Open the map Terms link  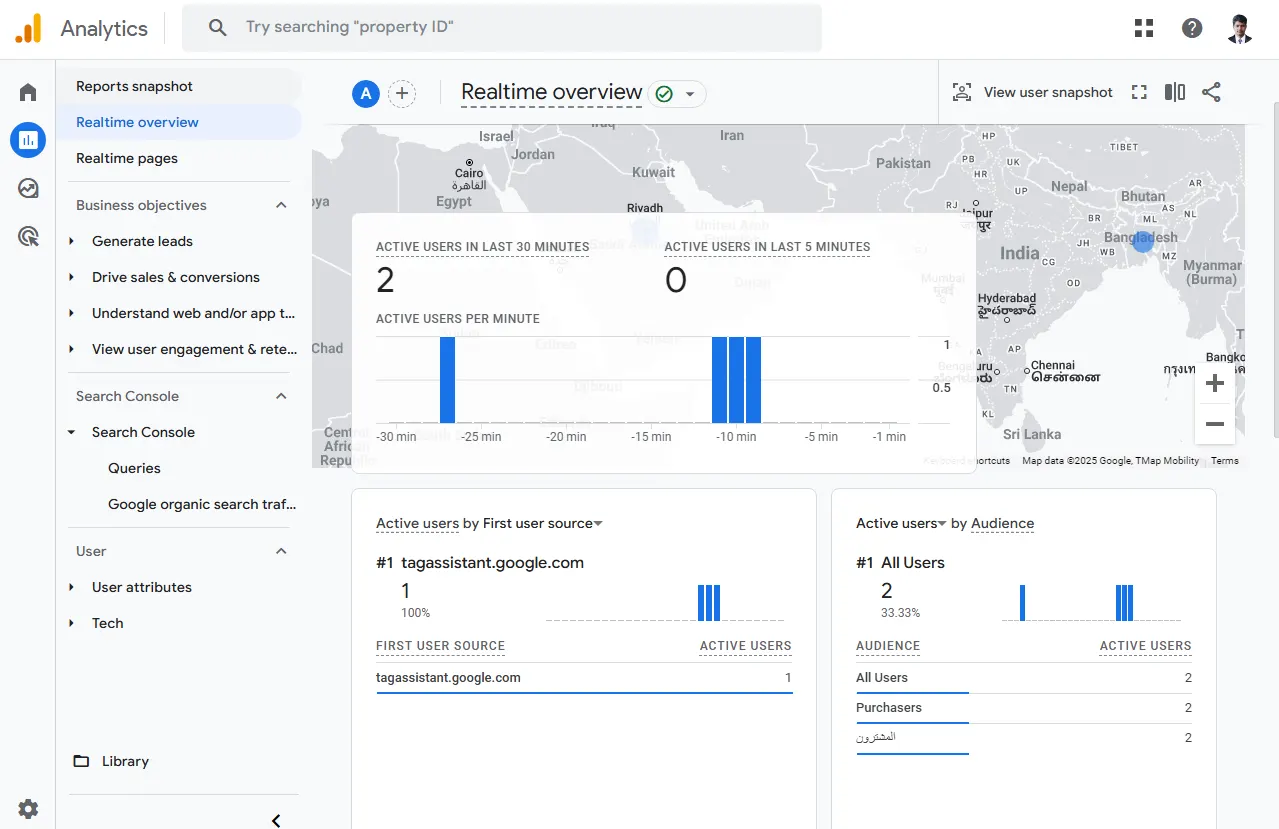[x=1225, y=461]
